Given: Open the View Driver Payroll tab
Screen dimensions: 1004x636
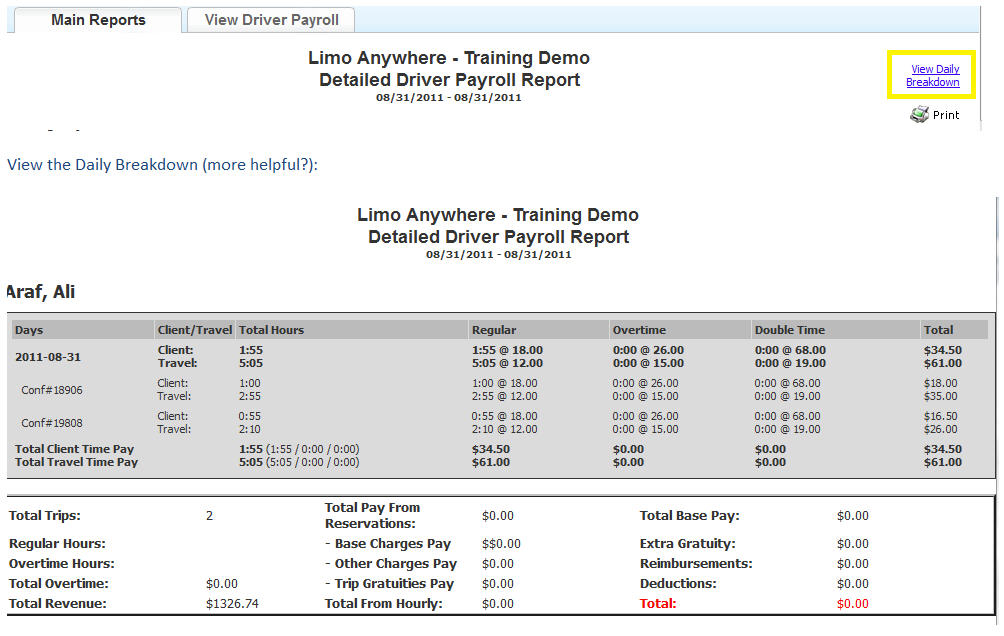Looking at the screenshot, I should pyautogui.click(x=271, y=20).
